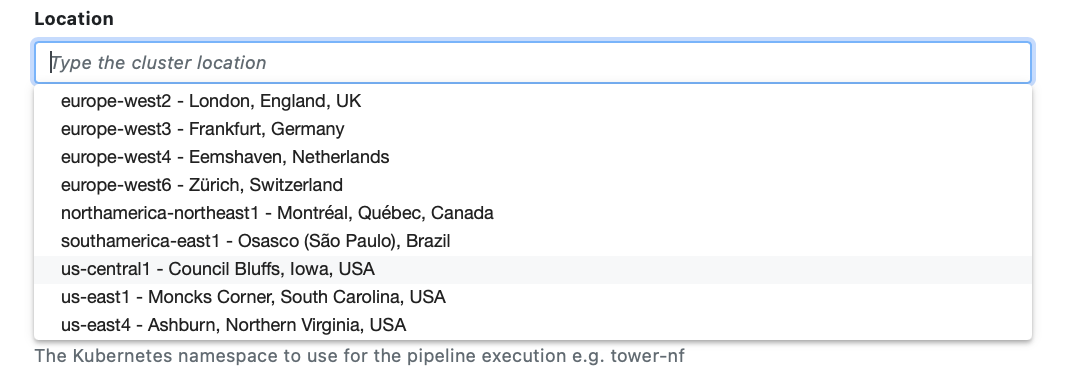The height and width of the screenshot is (388, 1066).
Task: Pick europe-west4 Eemshaven, Netherlands
Action: (x=533, y=157)
